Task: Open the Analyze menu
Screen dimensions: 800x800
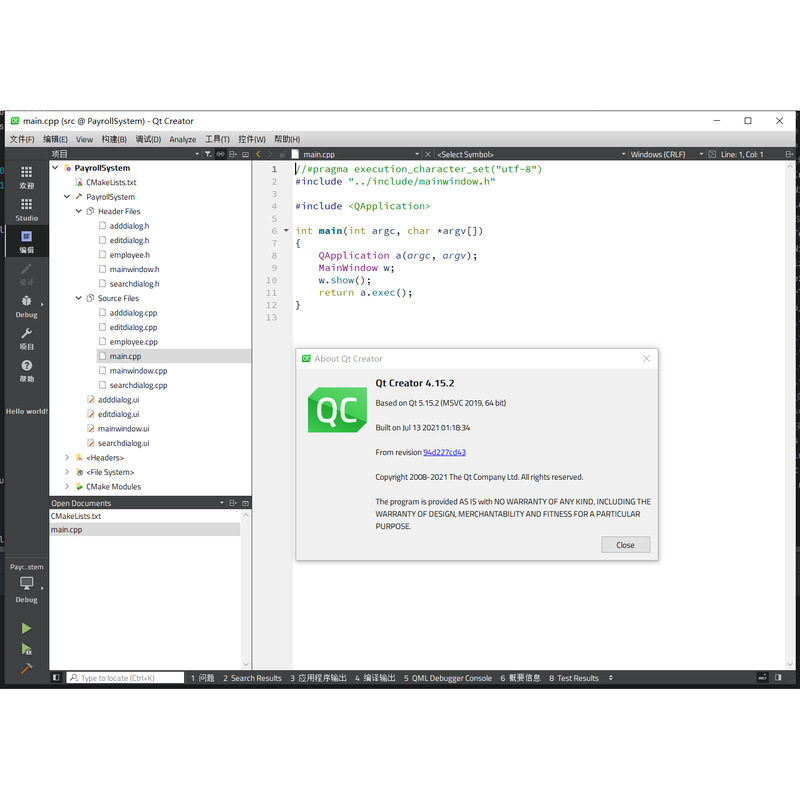Action: (183, 139)
